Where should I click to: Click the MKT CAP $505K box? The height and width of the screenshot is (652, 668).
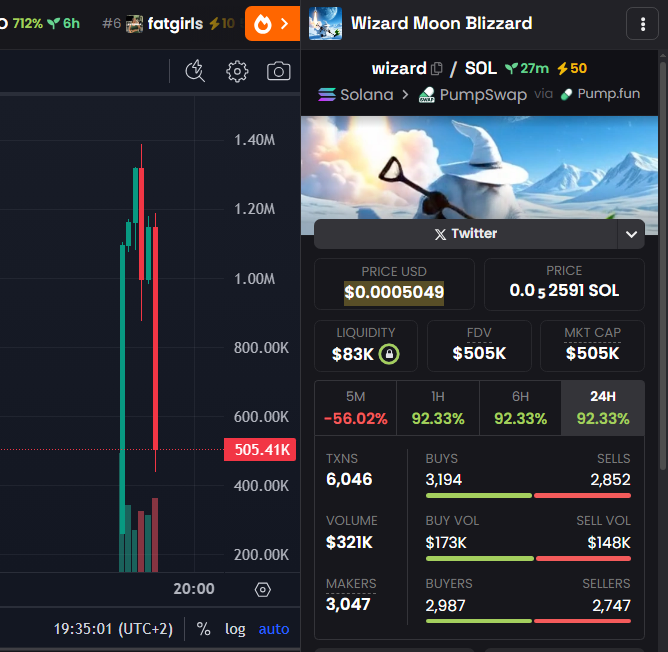[x=592, y=346]
